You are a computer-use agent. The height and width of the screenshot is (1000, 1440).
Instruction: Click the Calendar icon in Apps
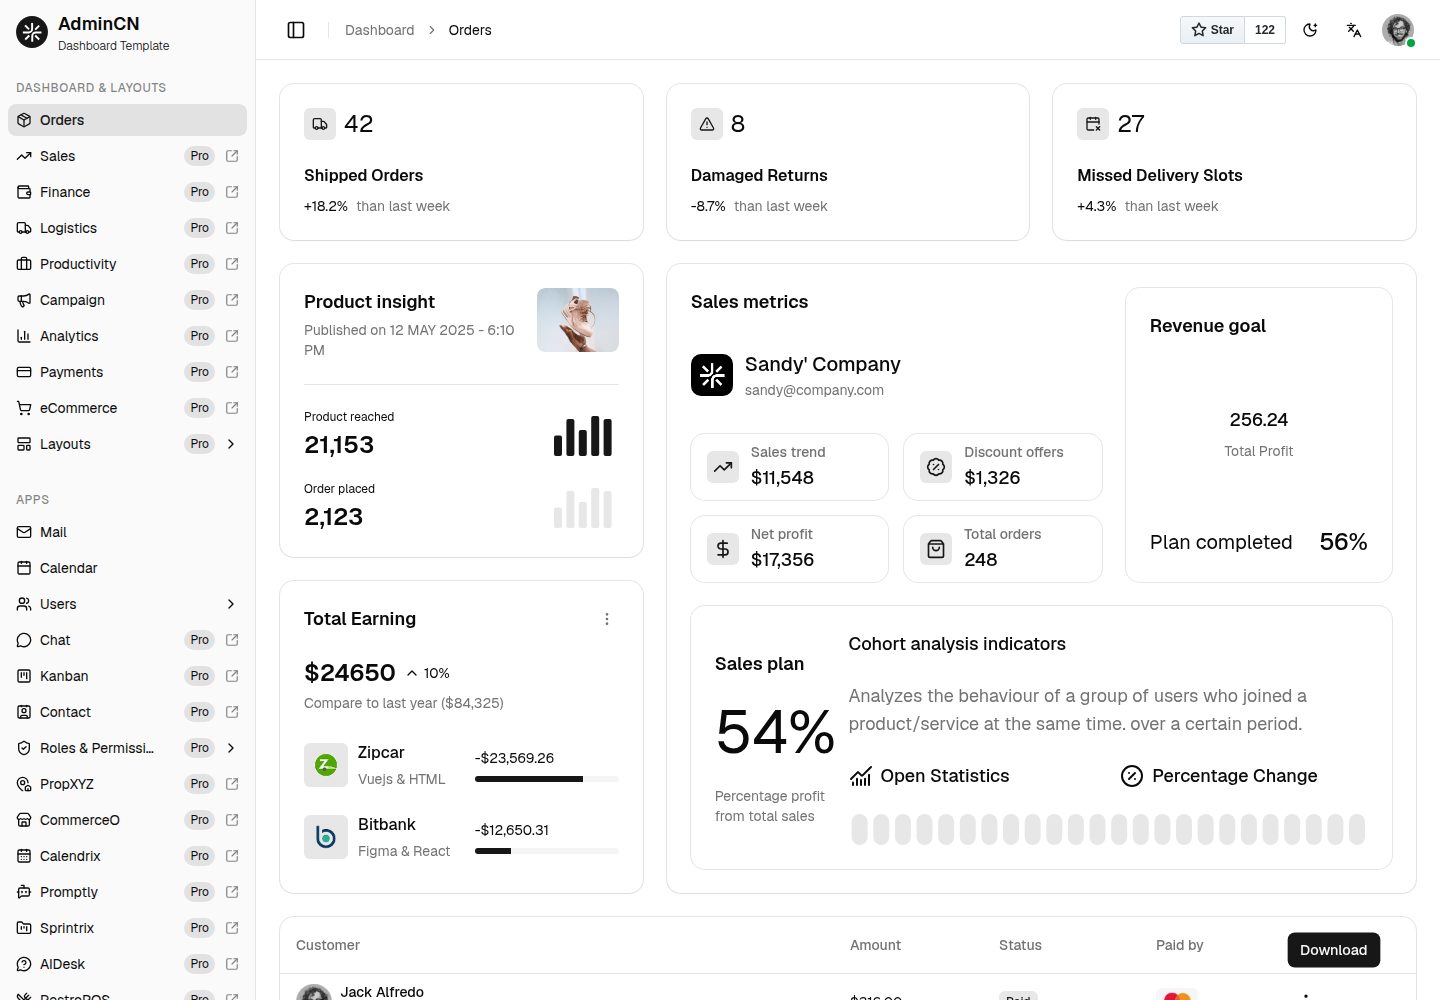click(x=24, y=568)
